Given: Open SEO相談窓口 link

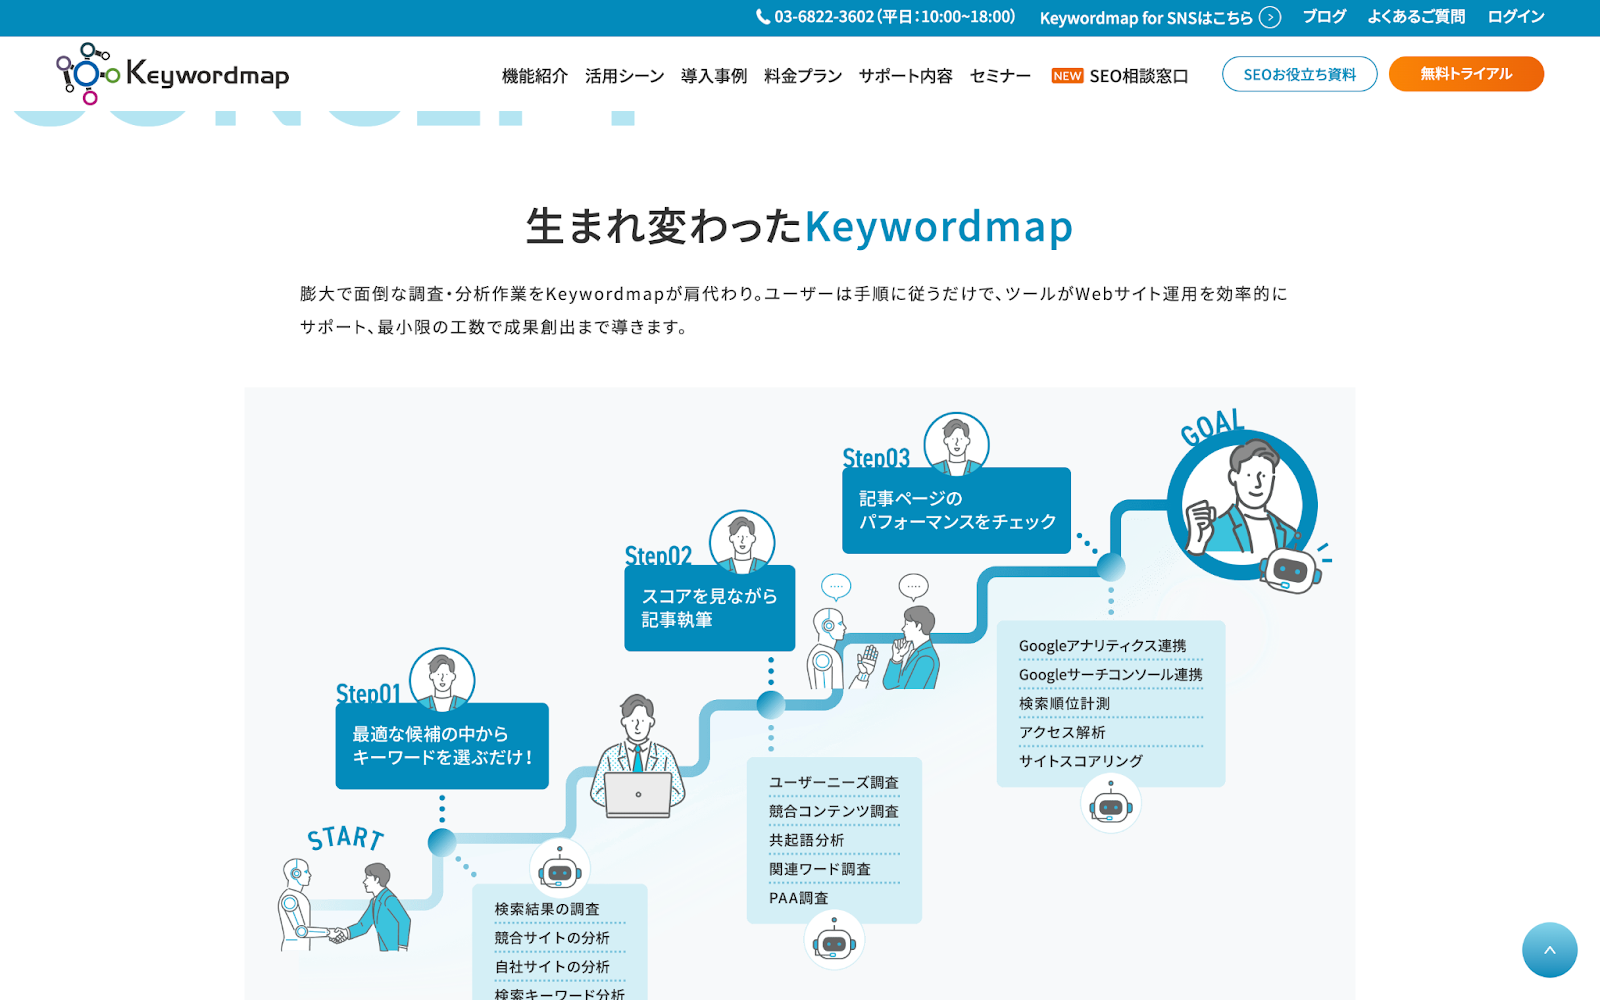Looking at the screenshot, I should pos(1139,76).
